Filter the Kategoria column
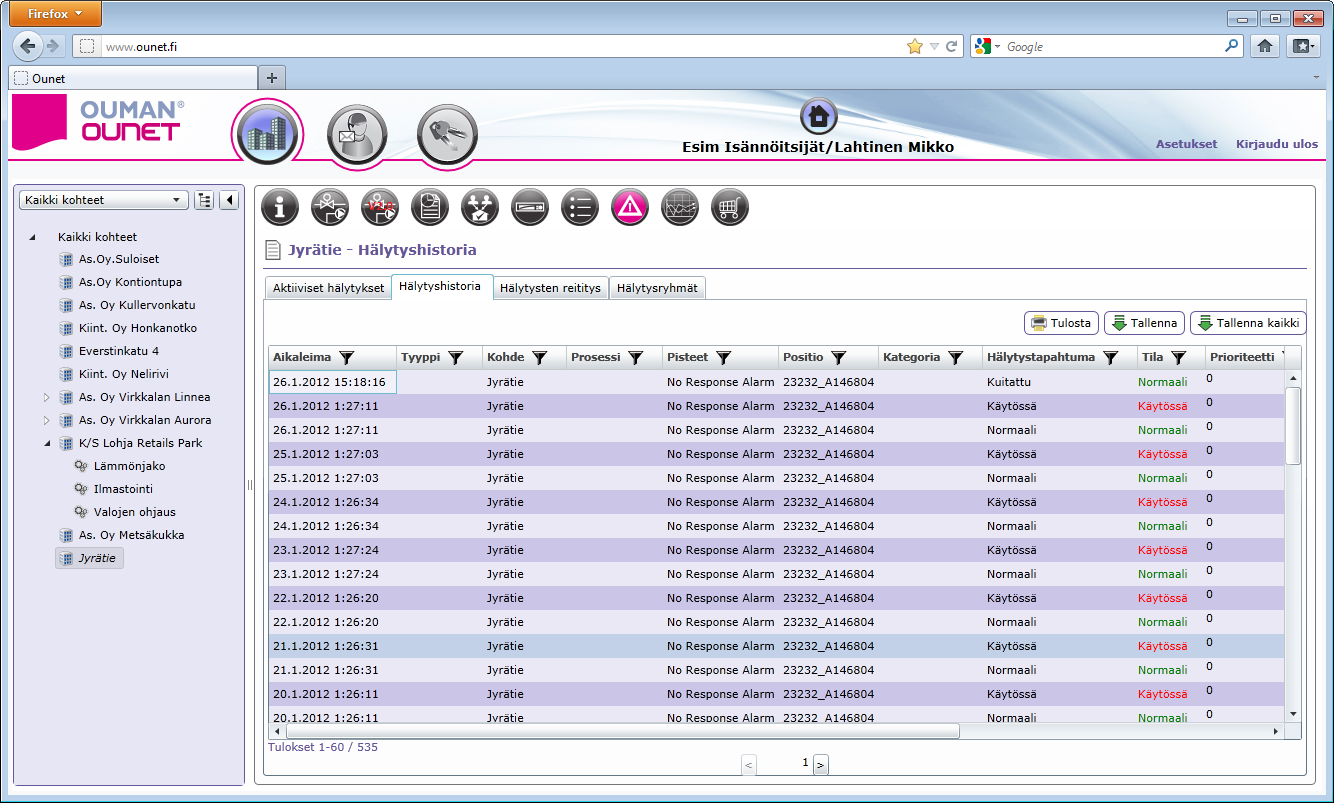 [x=955, y=357]
